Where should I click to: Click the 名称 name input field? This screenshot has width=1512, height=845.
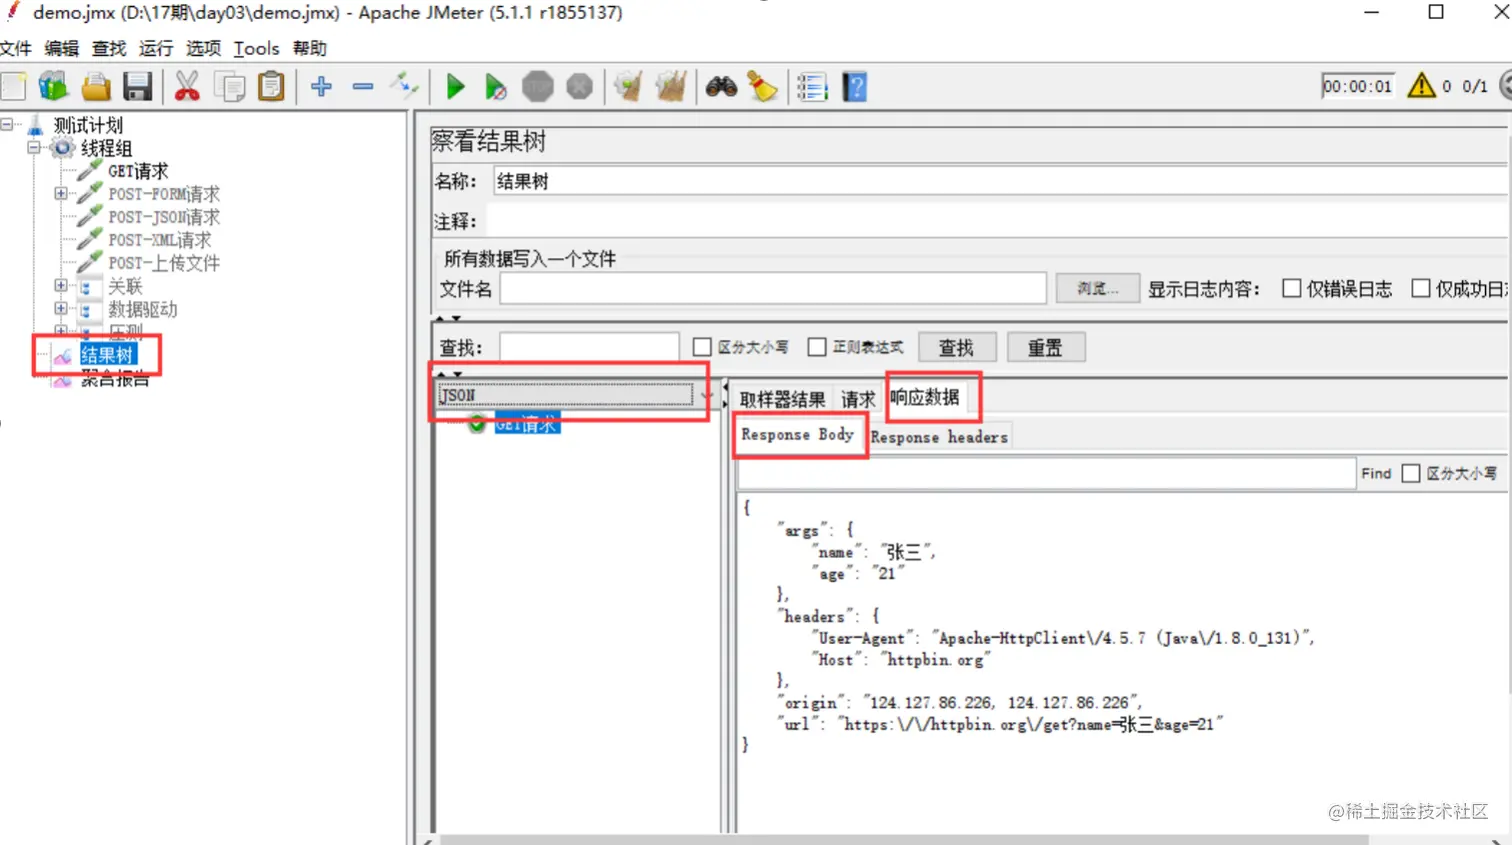(x=1002, y=181)
